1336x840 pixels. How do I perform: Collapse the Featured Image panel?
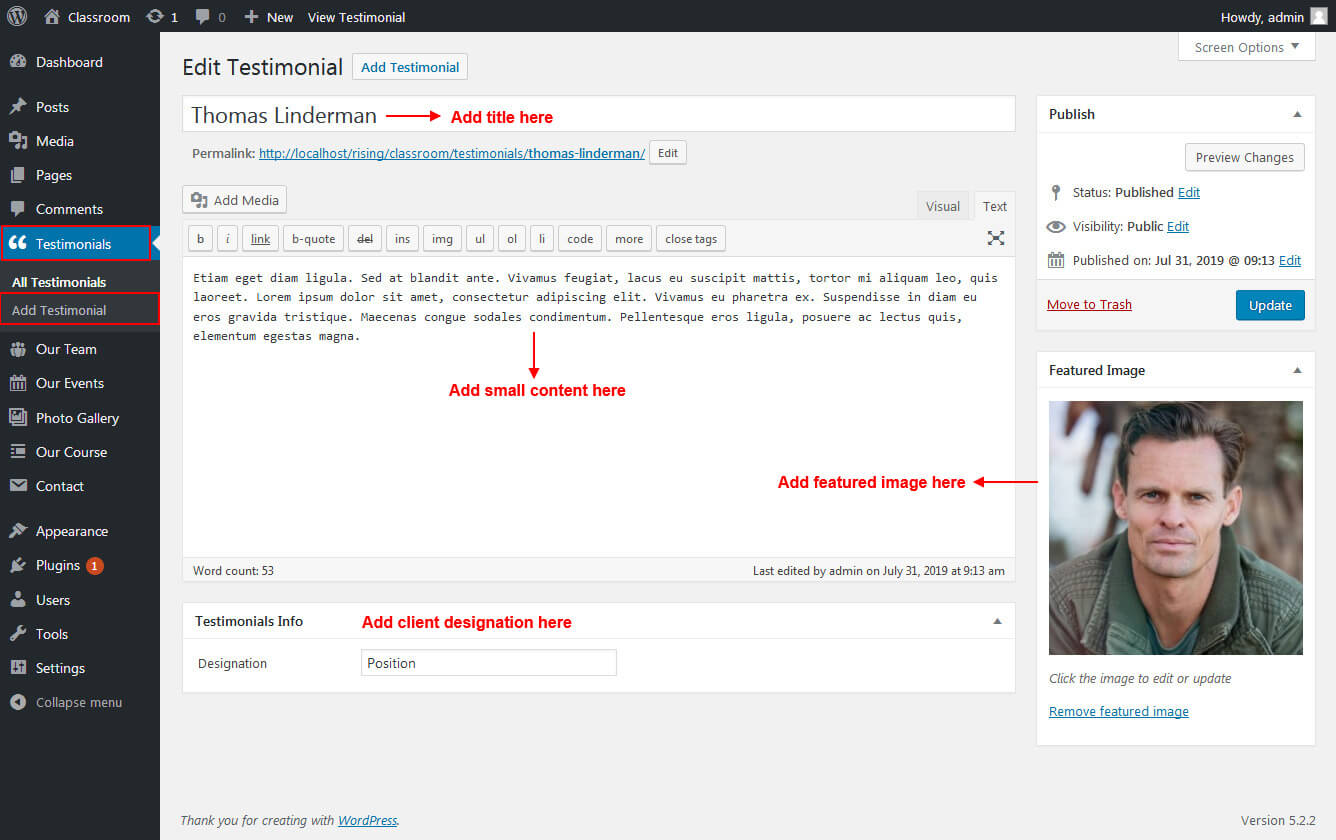click(1297, 370)
